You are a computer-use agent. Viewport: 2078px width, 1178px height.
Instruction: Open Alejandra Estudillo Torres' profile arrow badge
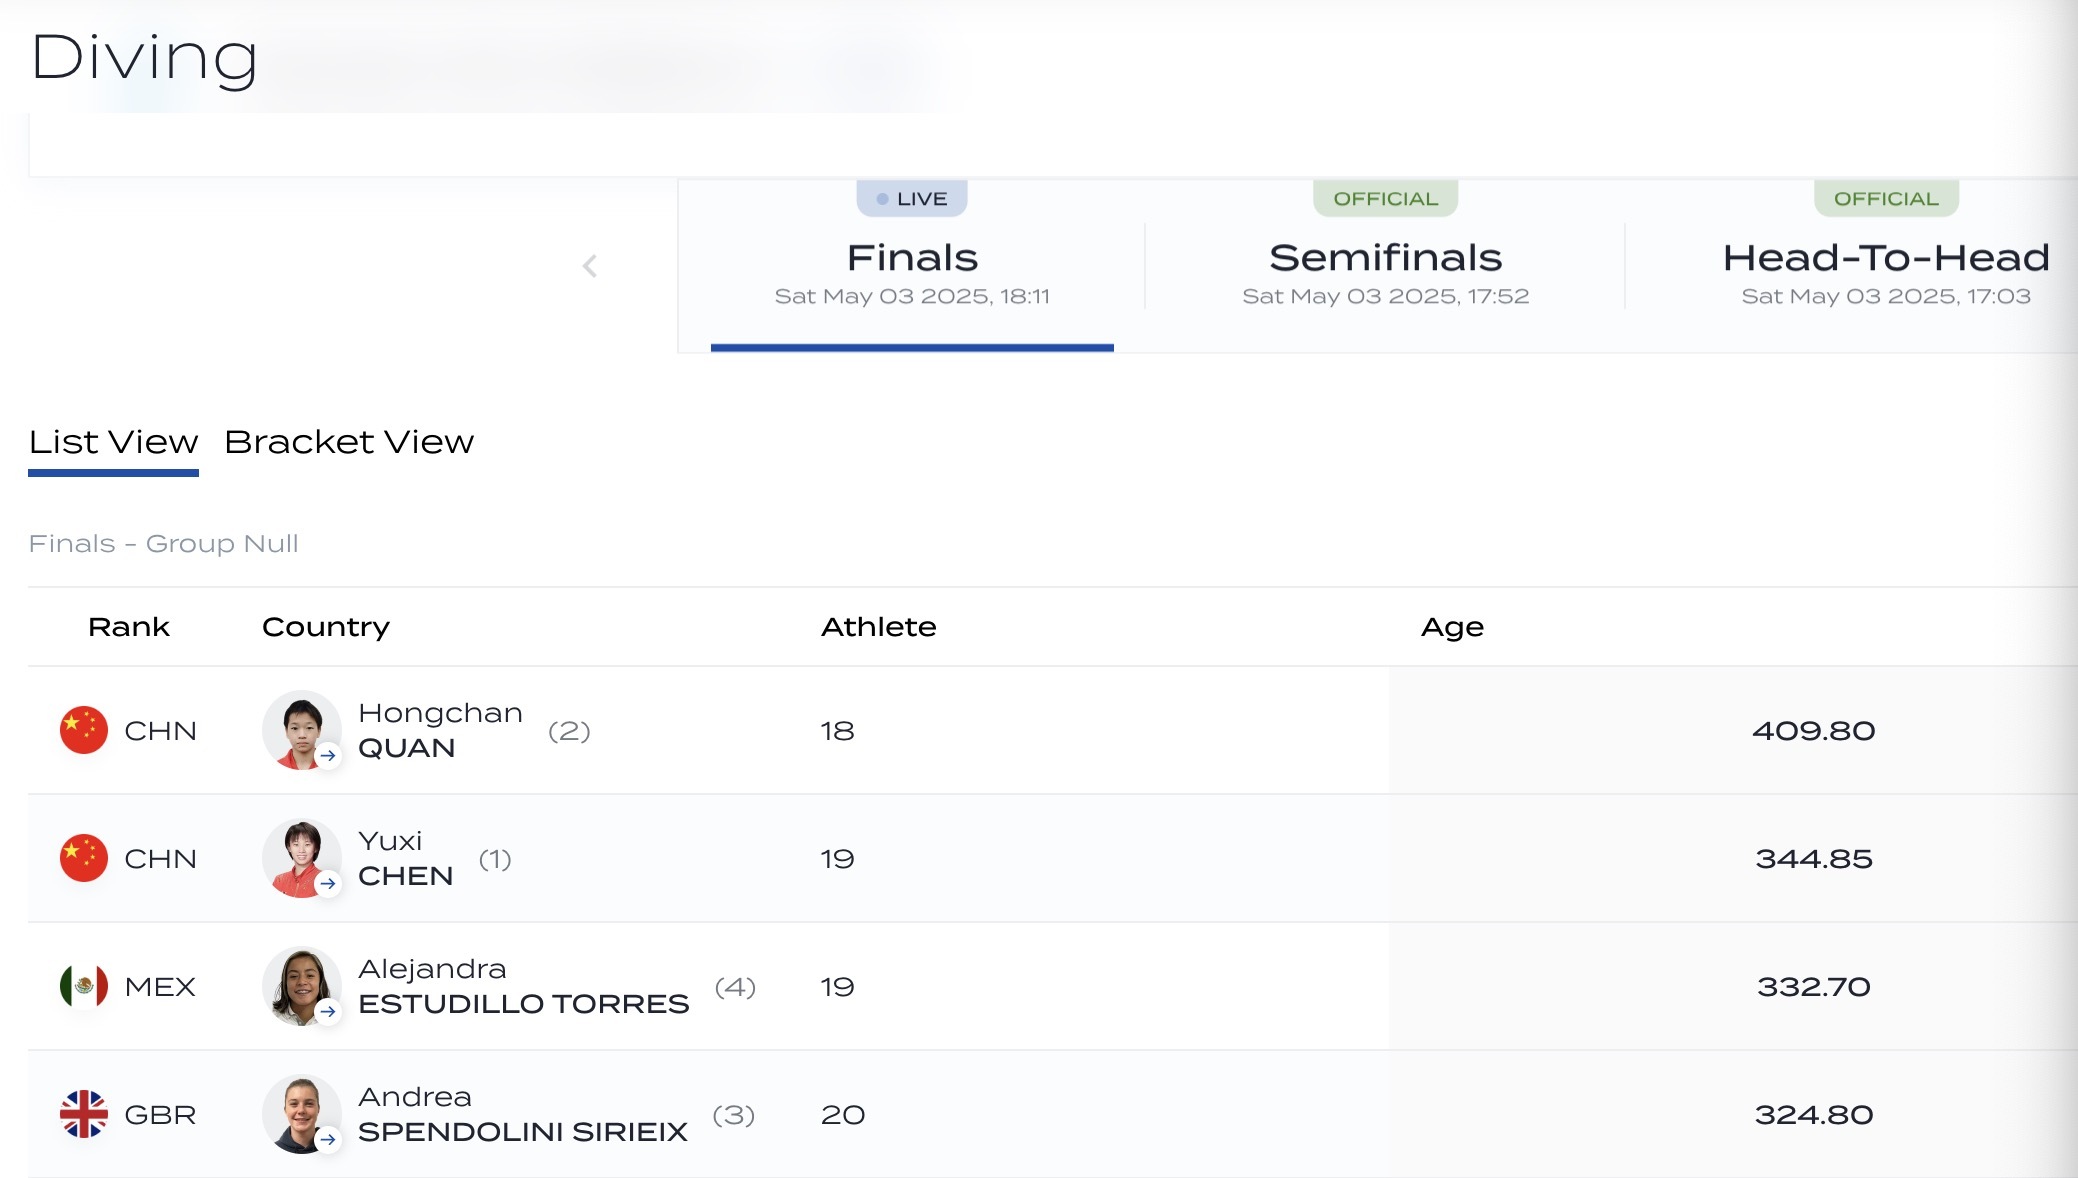[x=328, y=1011]
